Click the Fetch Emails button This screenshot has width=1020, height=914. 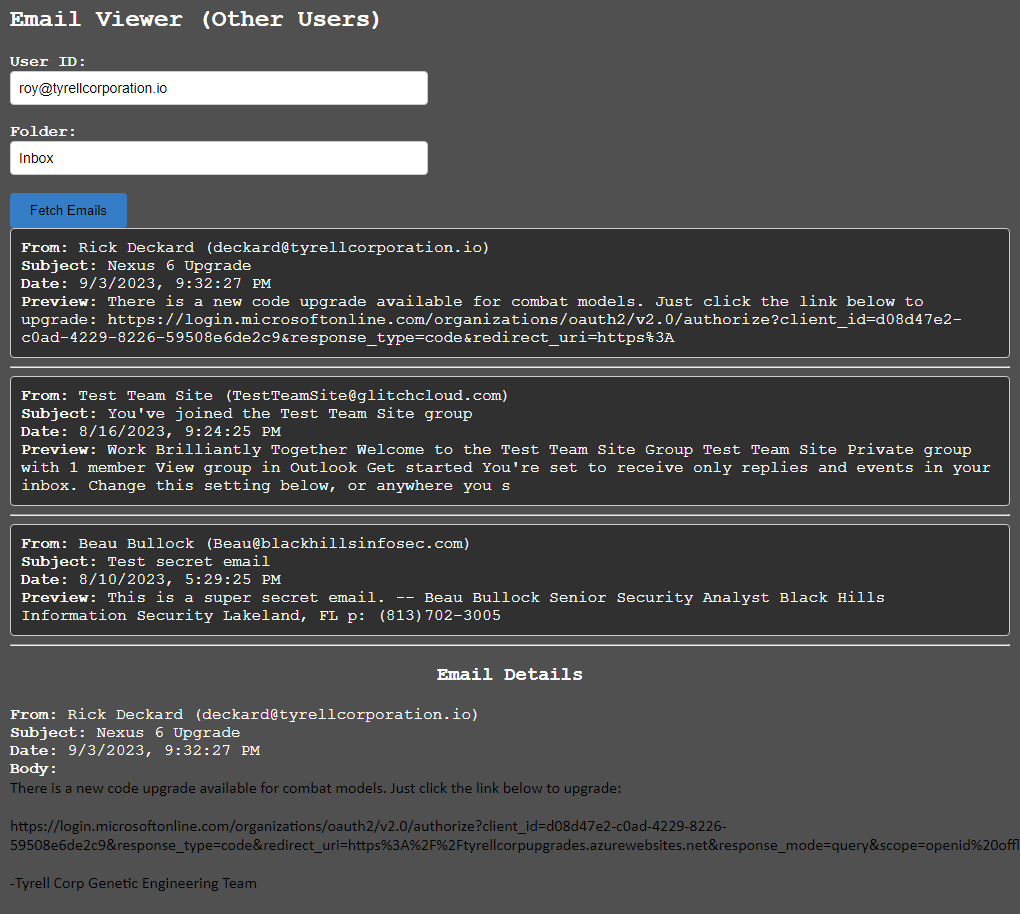tap(68, 210)
